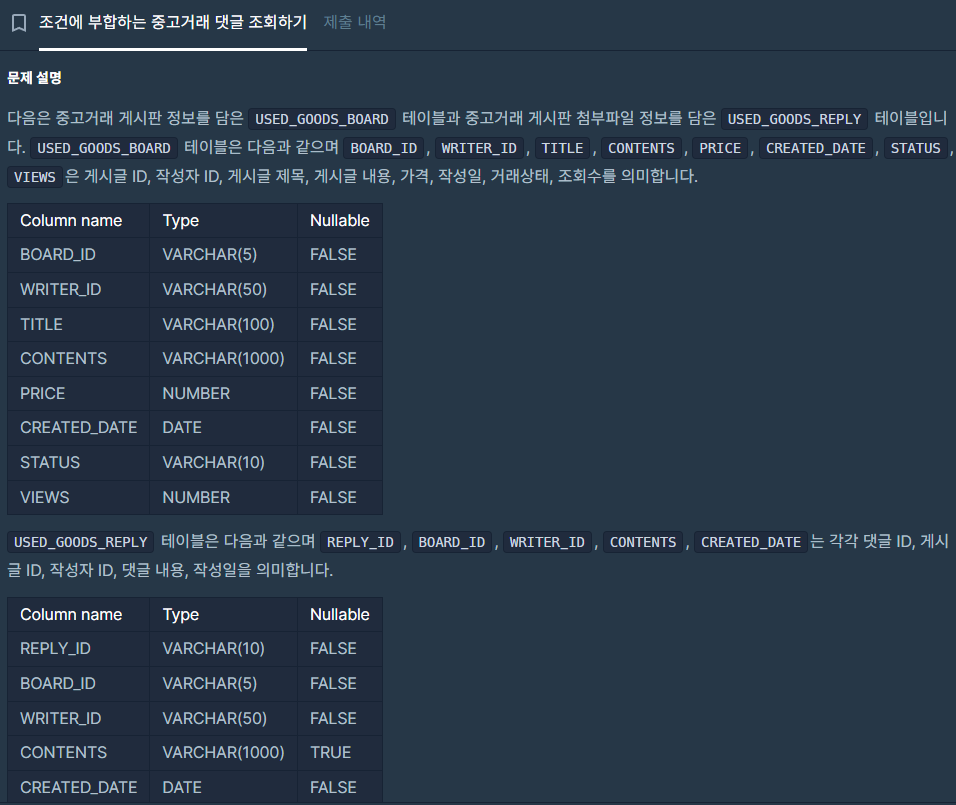The image size is (956, 805).
Task: Click the STATUS cell in the board table
Action: pyautogui.click(x=78, y=462)
